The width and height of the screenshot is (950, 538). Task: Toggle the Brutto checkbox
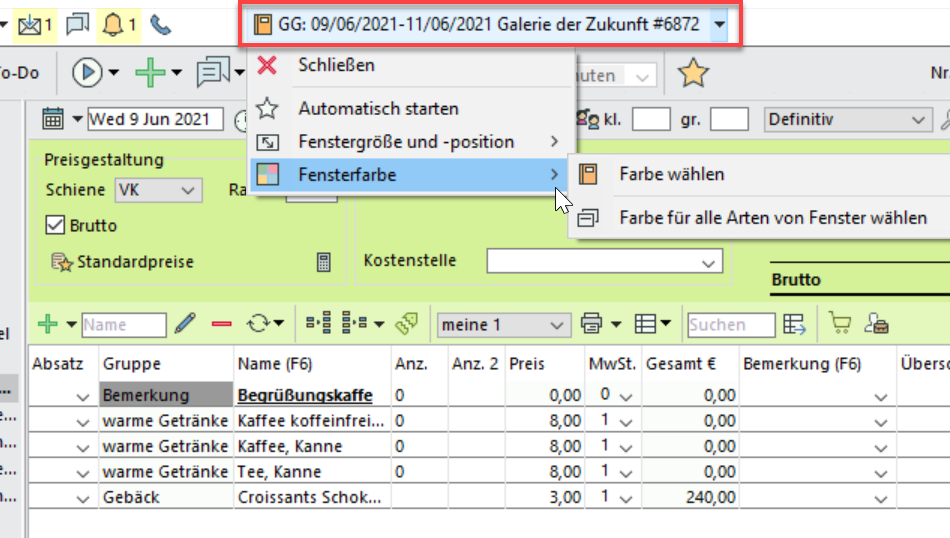tap(56, 225)
